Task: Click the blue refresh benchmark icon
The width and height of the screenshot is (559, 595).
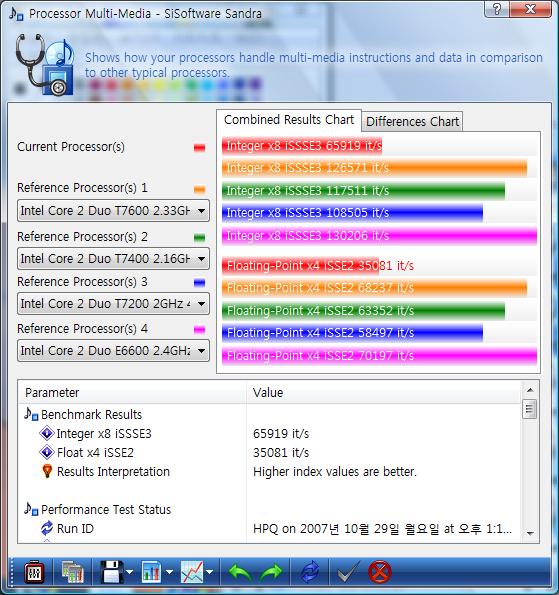Action: 310,572
